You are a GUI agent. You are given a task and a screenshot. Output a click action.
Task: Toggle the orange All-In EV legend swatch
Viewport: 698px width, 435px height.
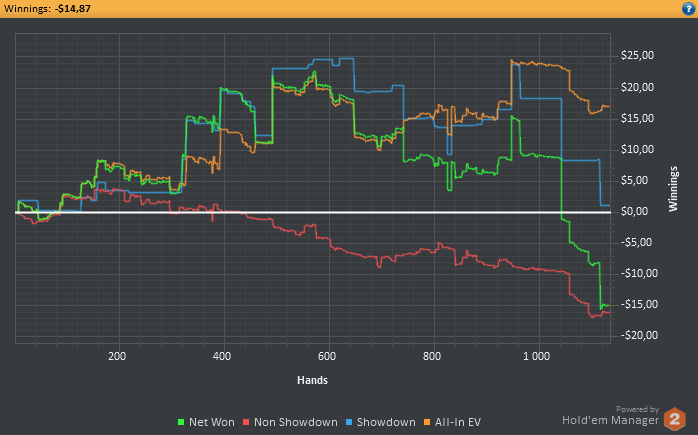[427, 422]
